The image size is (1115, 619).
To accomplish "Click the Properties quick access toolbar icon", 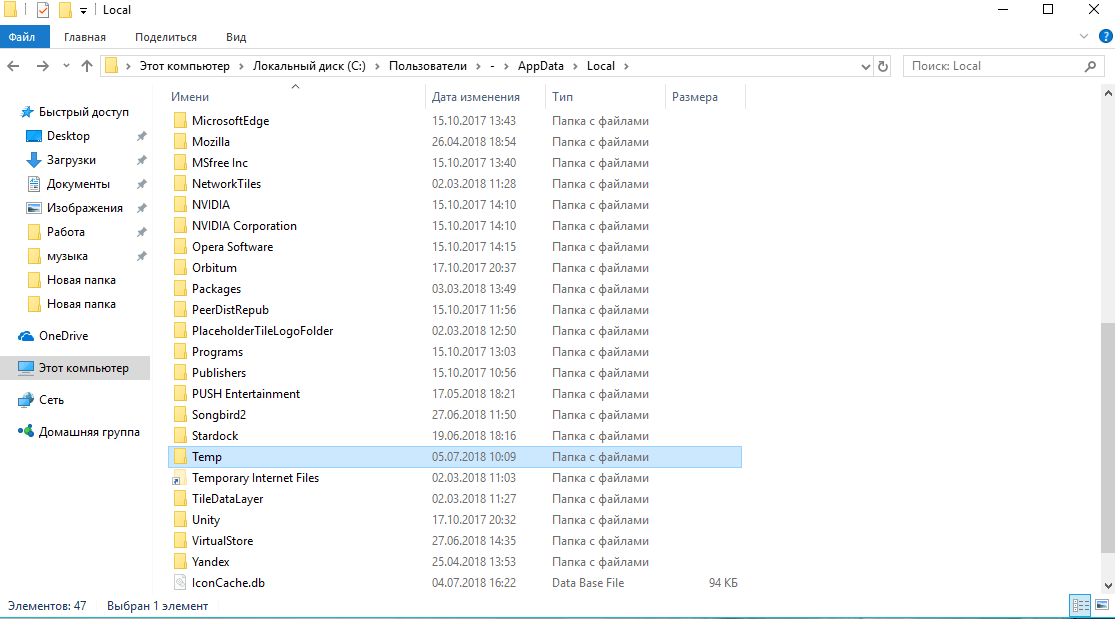I will point(43,10).
